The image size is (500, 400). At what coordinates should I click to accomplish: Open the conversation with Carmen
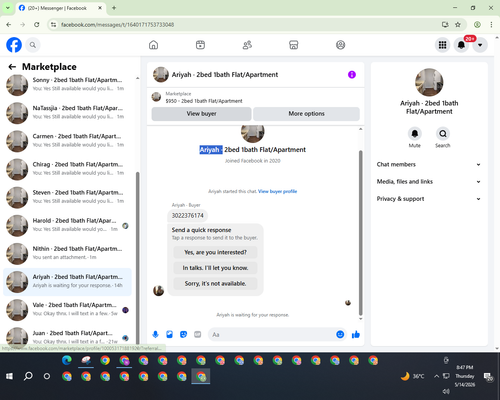pyautogui.click(x=67, y=141)
